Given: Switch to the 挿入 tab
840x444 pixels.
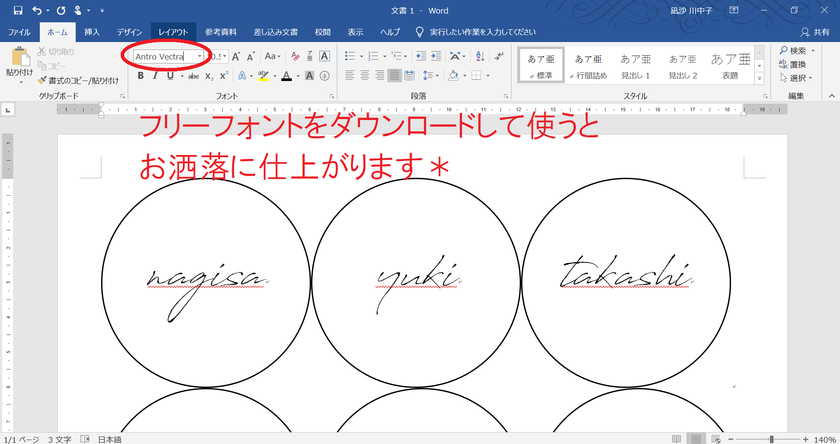Looking at the screenshot, I should point(92,32).
